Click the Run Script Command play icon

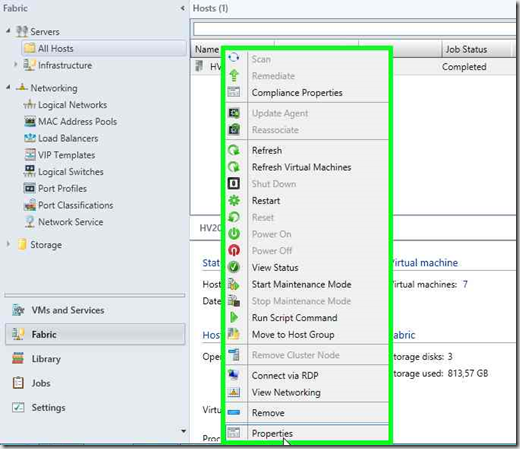coord(234,317)
